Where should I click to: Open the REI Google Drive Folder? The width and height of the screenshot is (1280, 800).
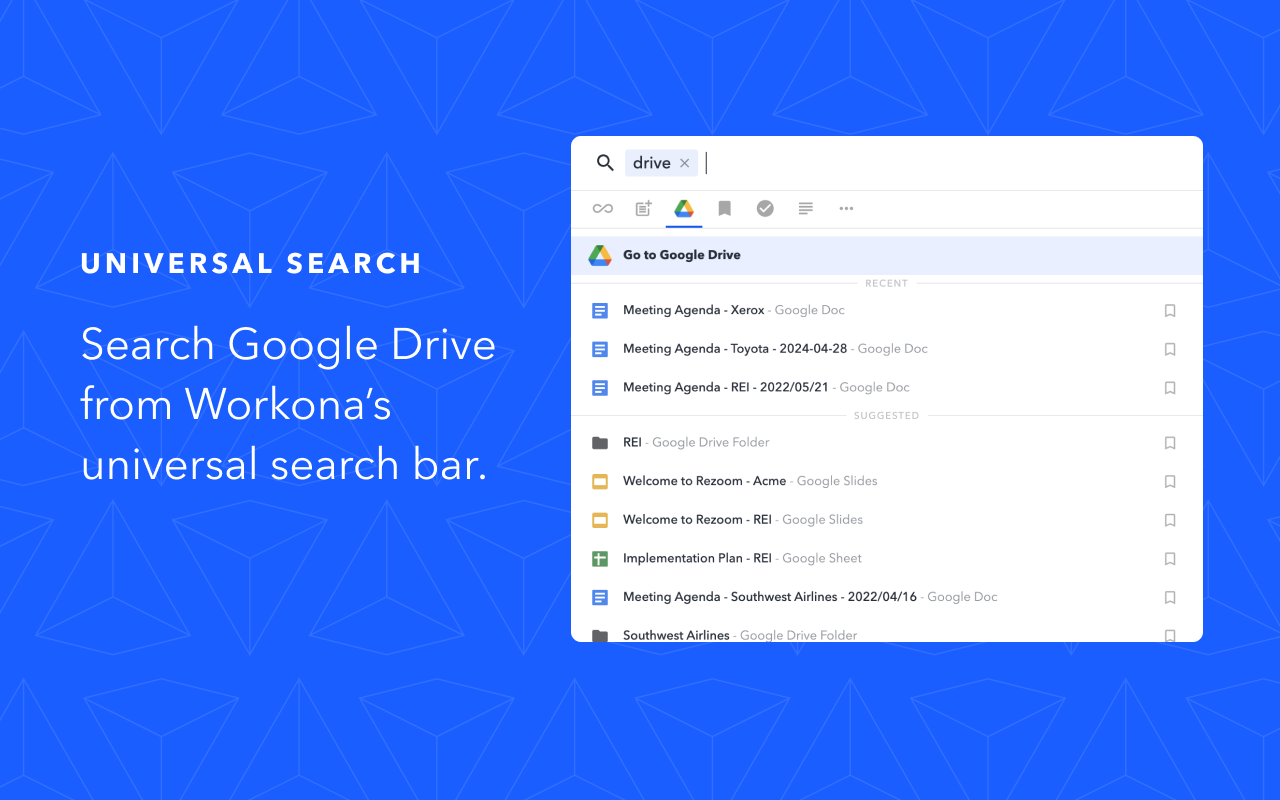[x=887, y=442]
